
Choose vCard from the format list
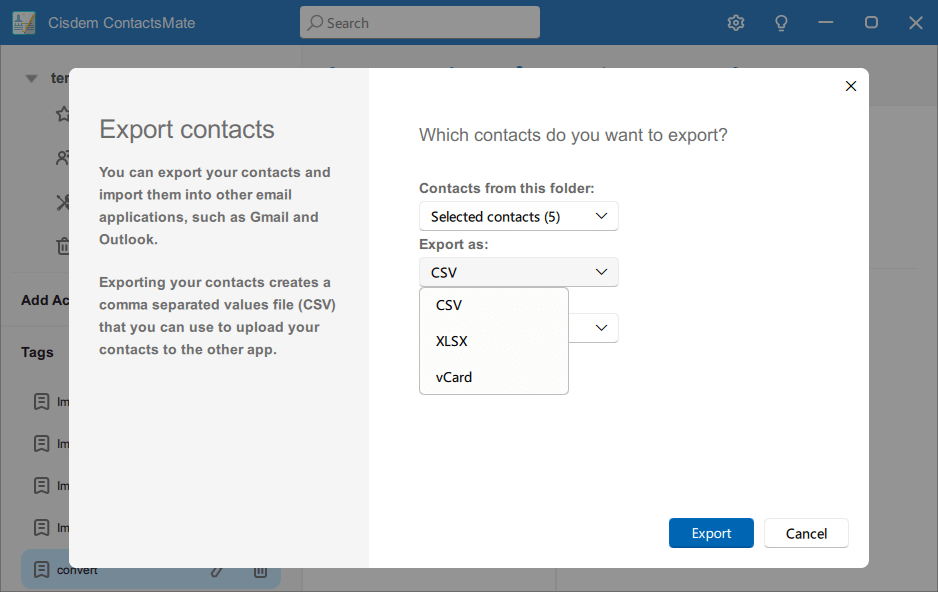(454, 377)
